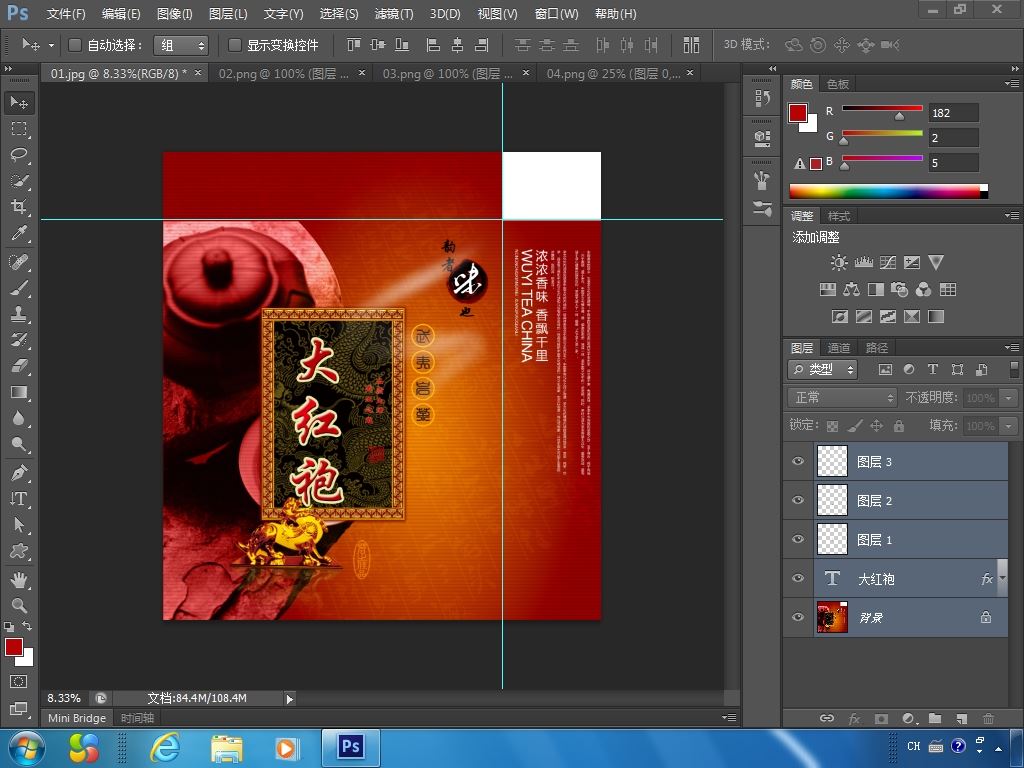Viewport: 1024px width, 768px height.
Task: Select the Zoom tool
Action: [19, 605]
